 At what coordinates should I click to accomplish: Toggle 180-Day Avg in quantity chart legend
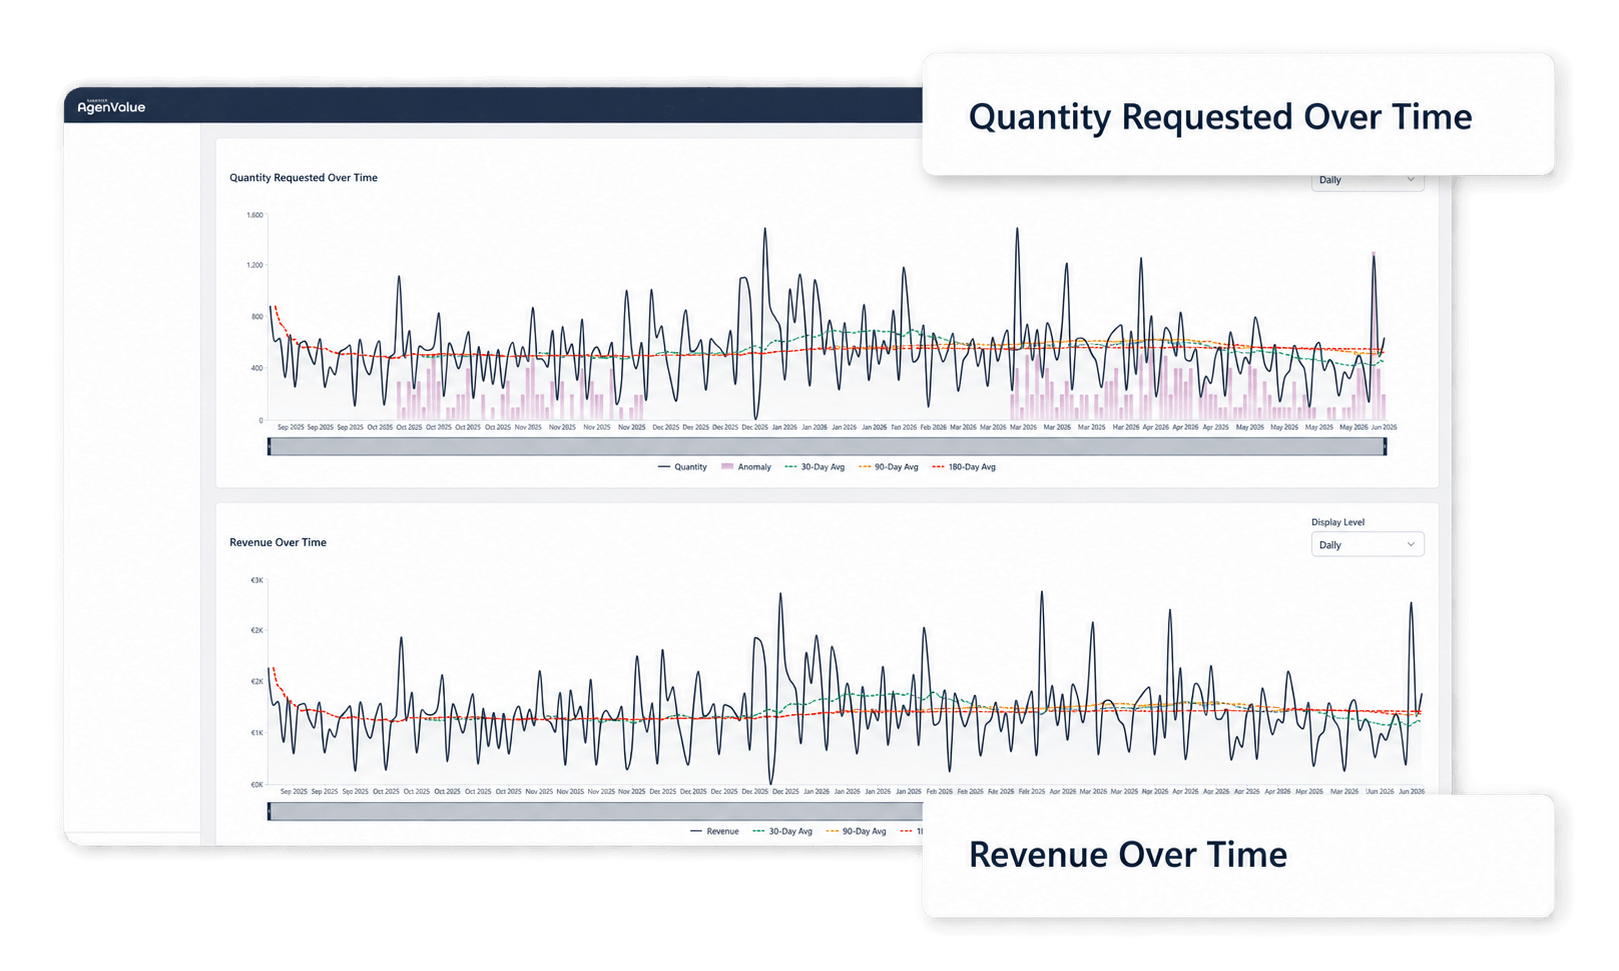[964, 467]
